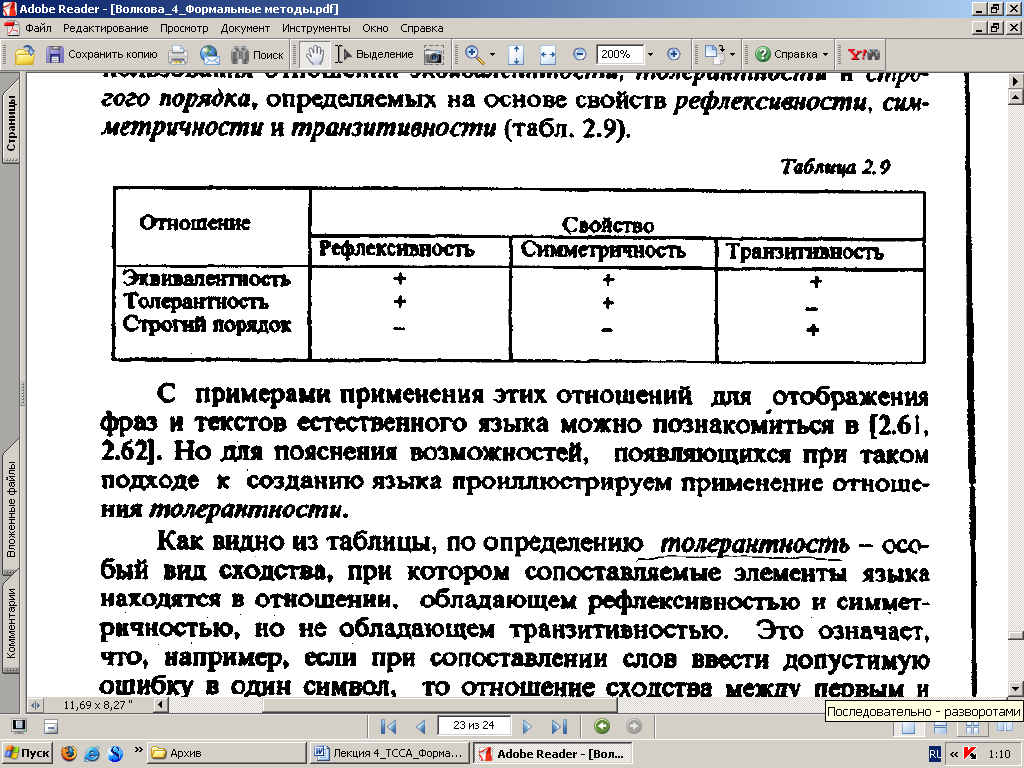
Task: Open the zoom percentage dropdown arrow
Action: pyautogui.click(x=650, y=54)
